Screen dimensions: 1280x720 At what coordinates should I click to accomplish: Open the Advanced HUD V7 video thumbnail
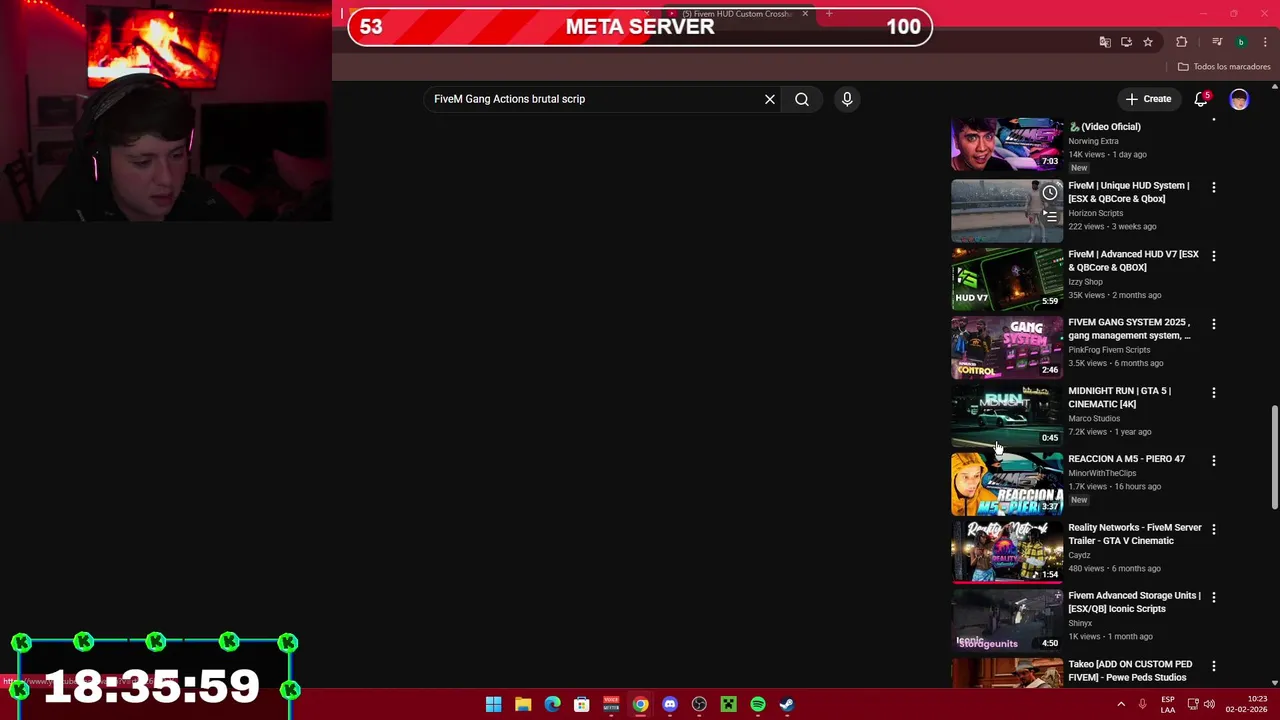pos(1007,279)
